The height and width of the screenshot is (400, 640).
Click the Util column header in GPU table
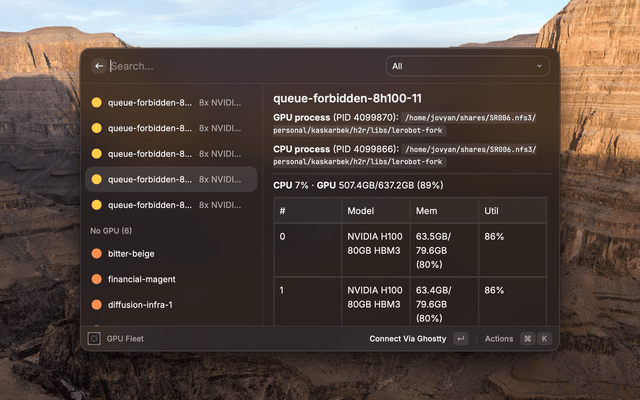click(x=493, y=211)
